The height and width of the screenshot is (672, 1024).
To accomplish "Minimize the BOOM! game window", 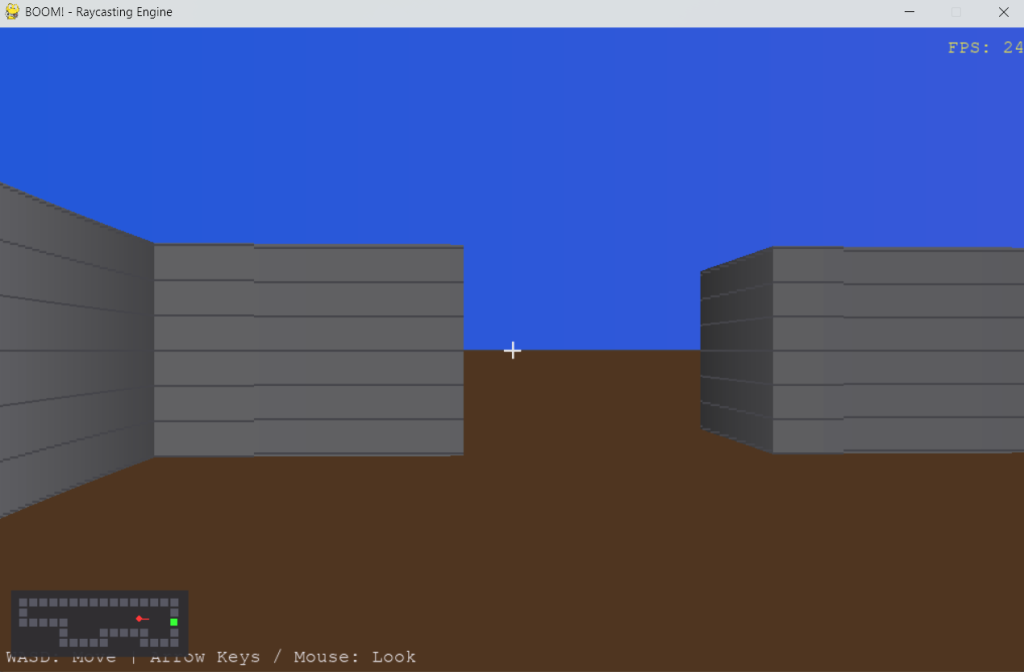I will click(909, 12).
